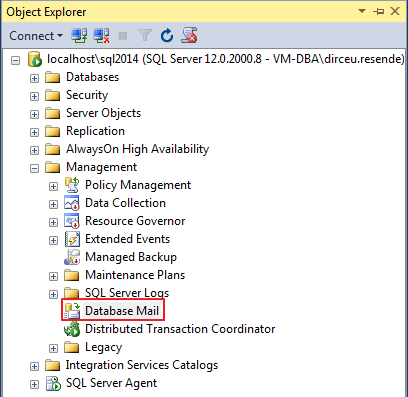Image resolution: width=408 pixels, height=397 pixels.
Task: Click the Disconnect server toolbar icon
Action: 102,36
